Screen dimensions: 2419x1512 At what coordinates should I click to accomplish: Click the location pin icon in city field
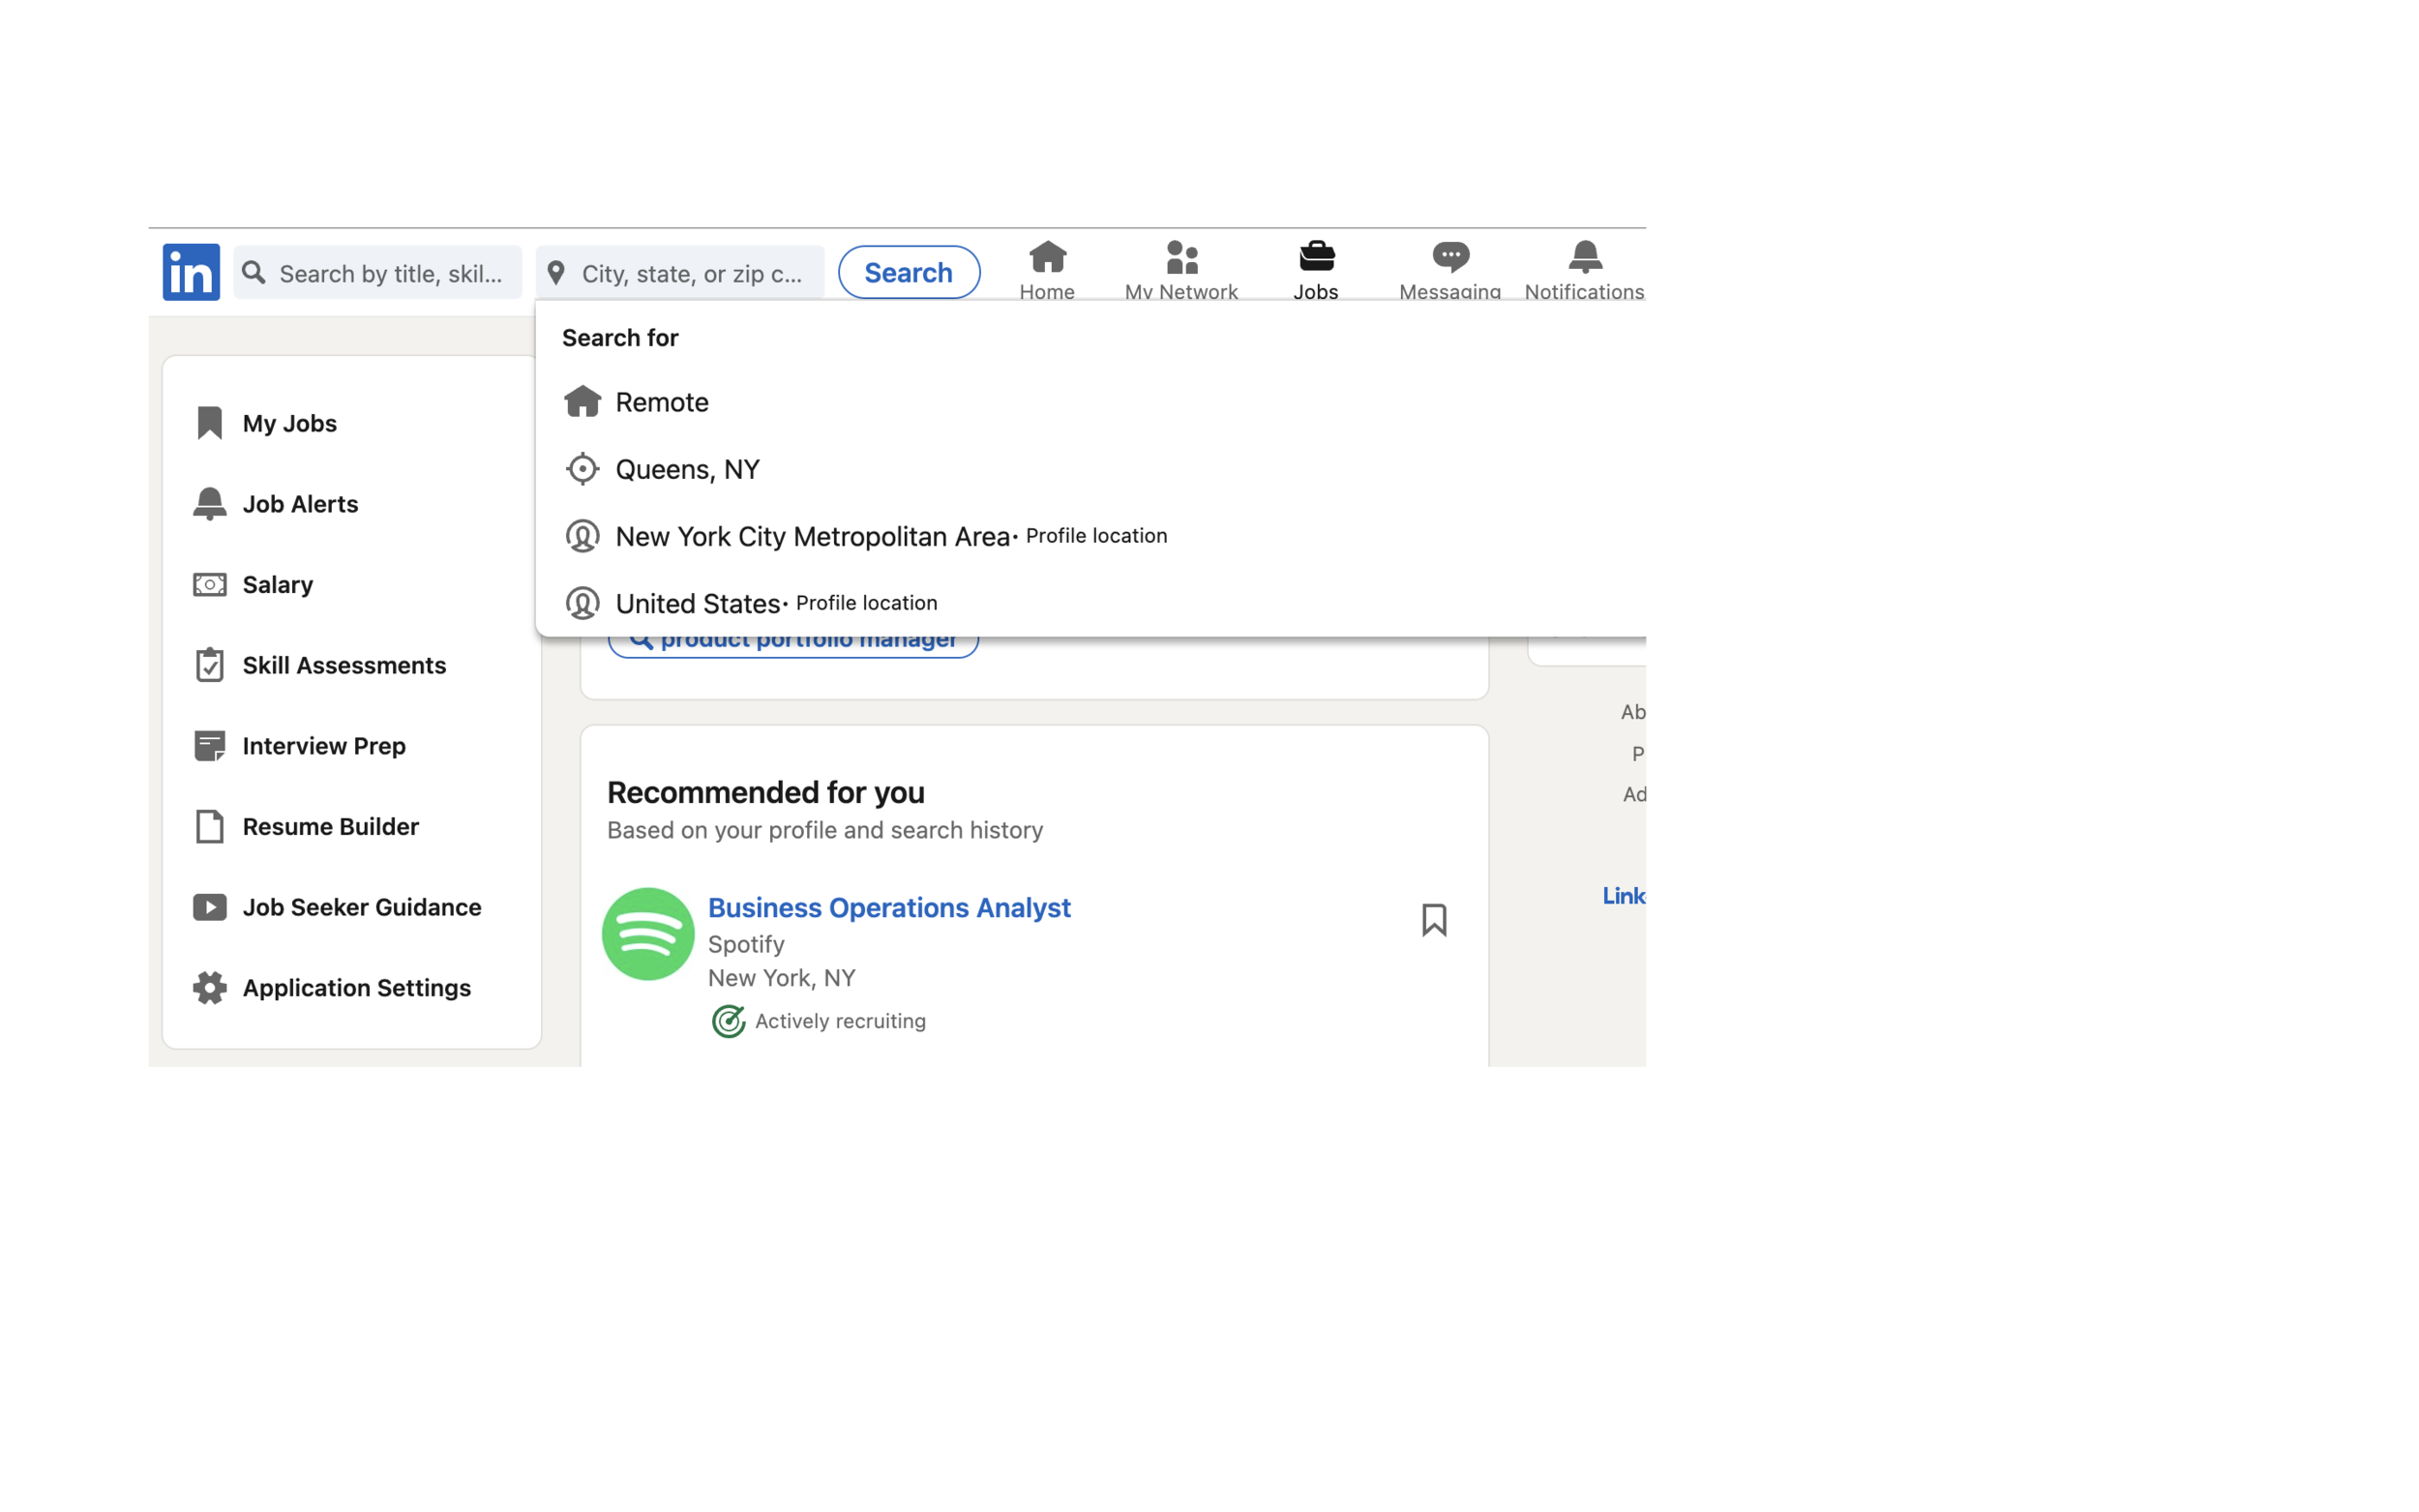click(556, 273)
